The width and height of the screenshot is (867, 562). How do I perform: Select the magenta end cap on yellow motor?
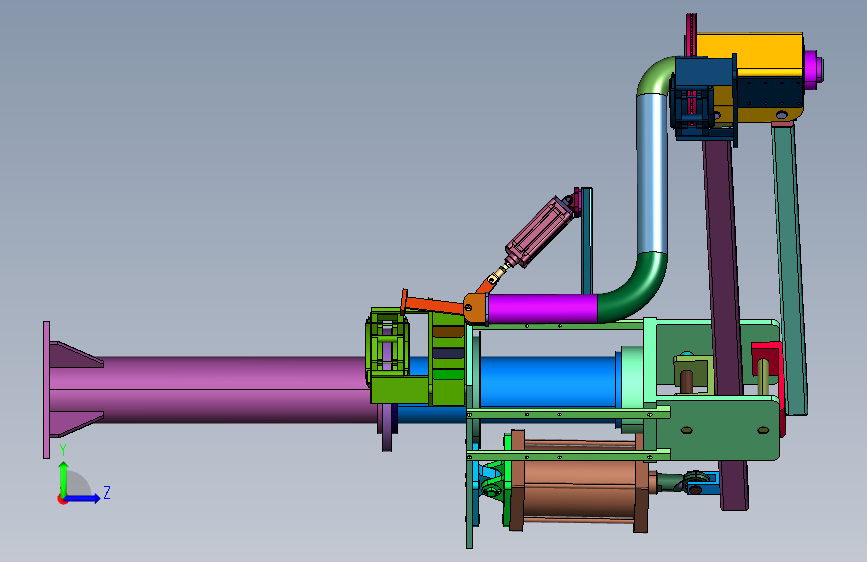pyautogui.click(x=813, y=68)
